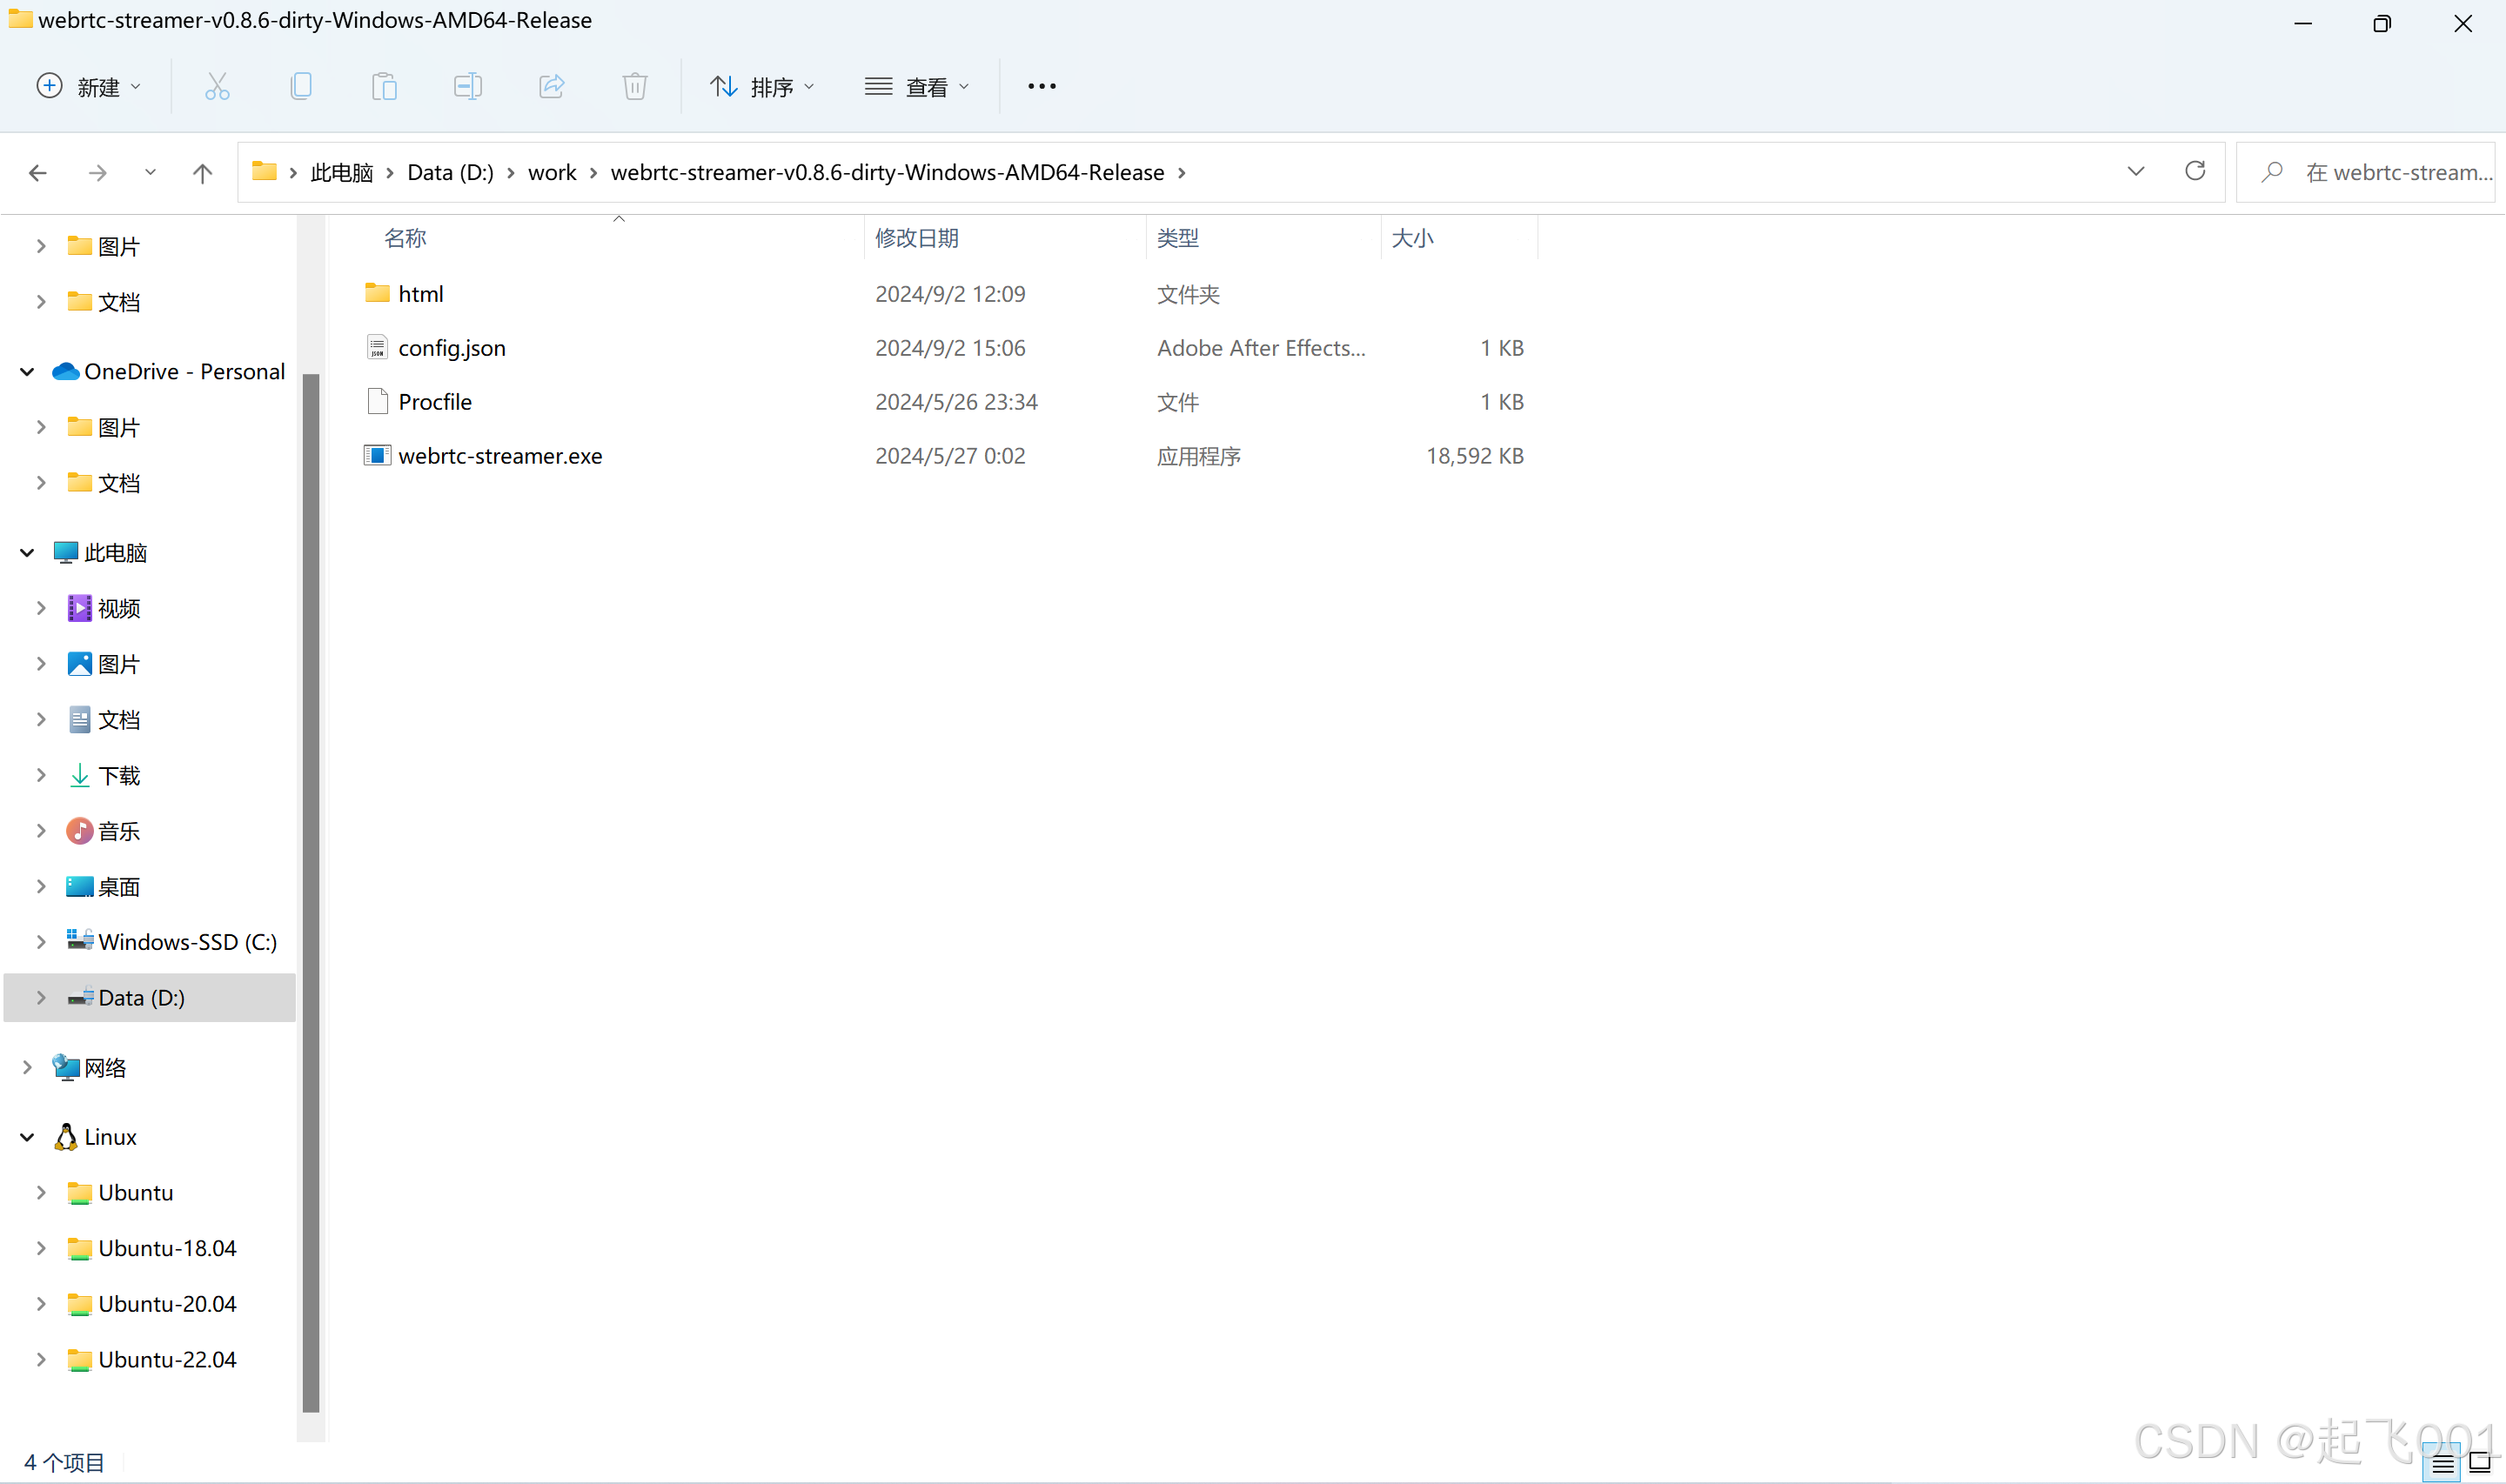Click the Cut scissors icon
The height and width of the screenshot is (1484, 2506).
(217, 87)
